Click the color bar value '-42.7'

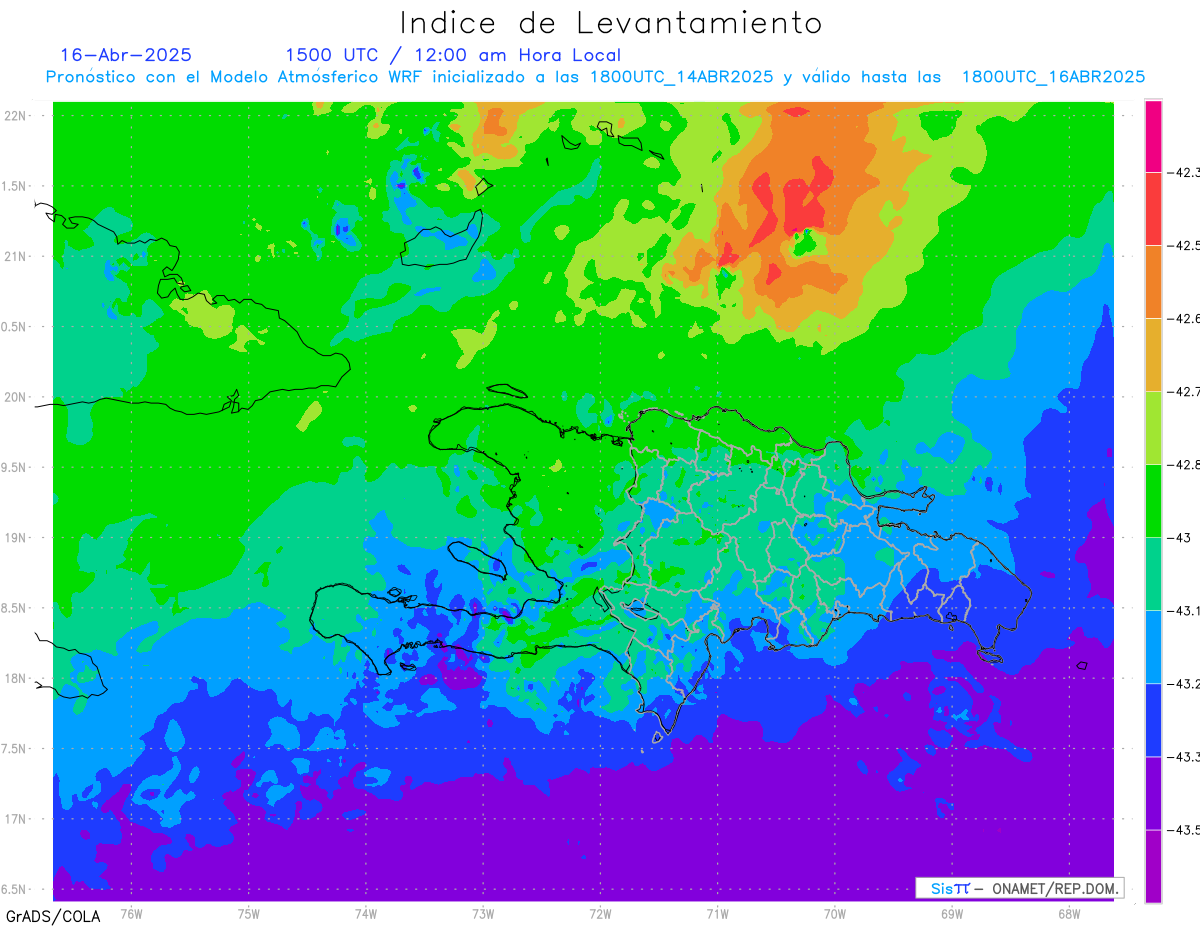[x=1185, y=391]
